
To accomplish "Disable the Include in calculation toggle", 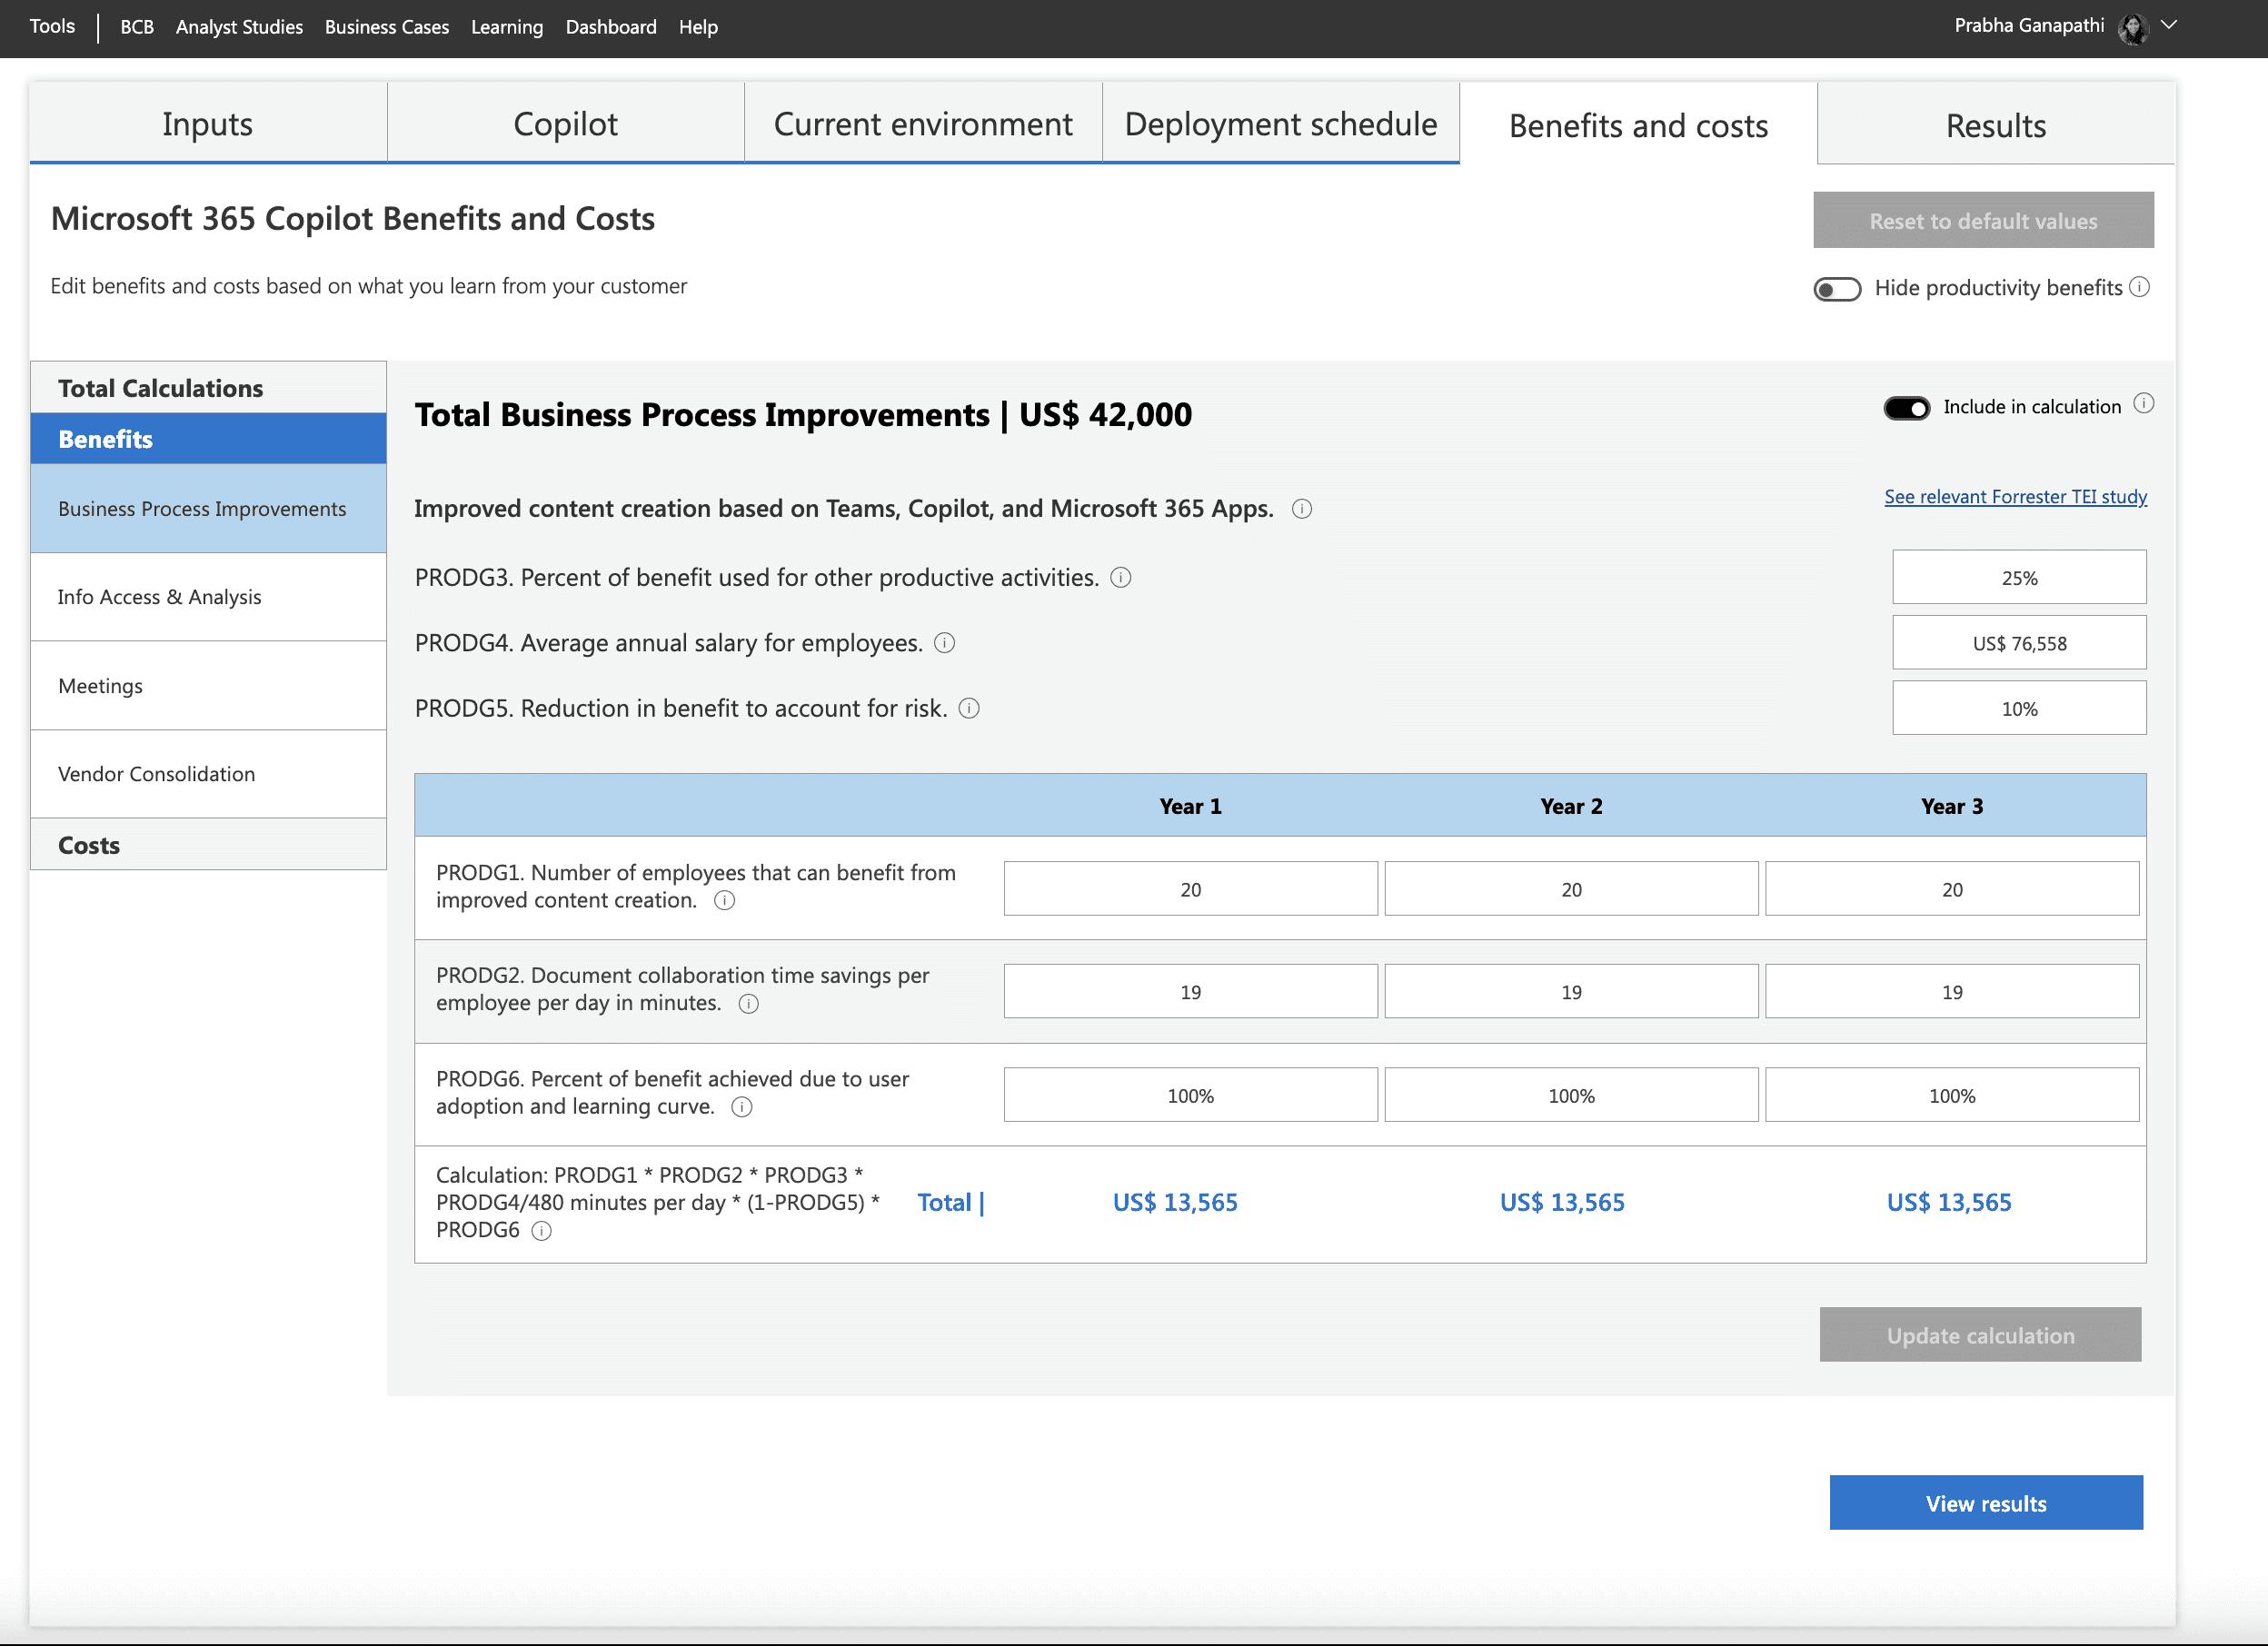I will tap(1906, 407).
